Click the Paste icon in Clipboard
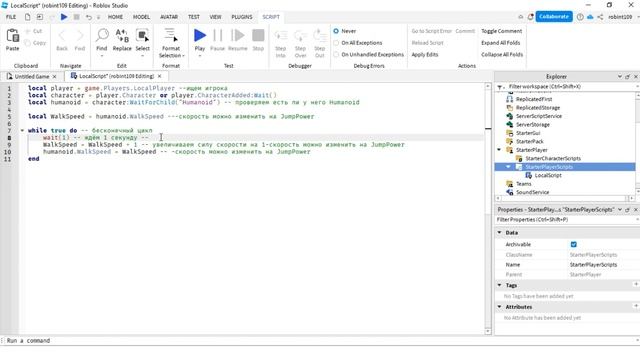This screenshot has width=640, height=360. (13, 36)
